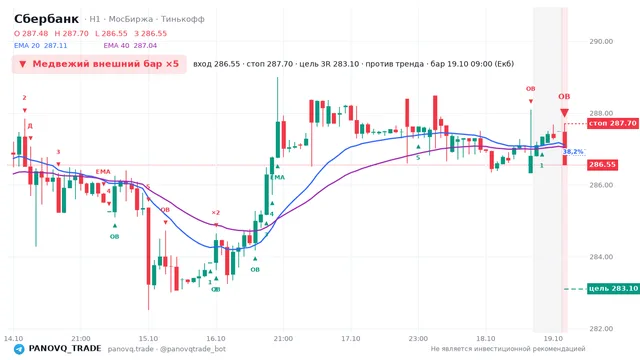Click the red стоп 287.70 price label
Image resolution: width=640 pixels, height=360 pixels.
click(x=613, y=123)
